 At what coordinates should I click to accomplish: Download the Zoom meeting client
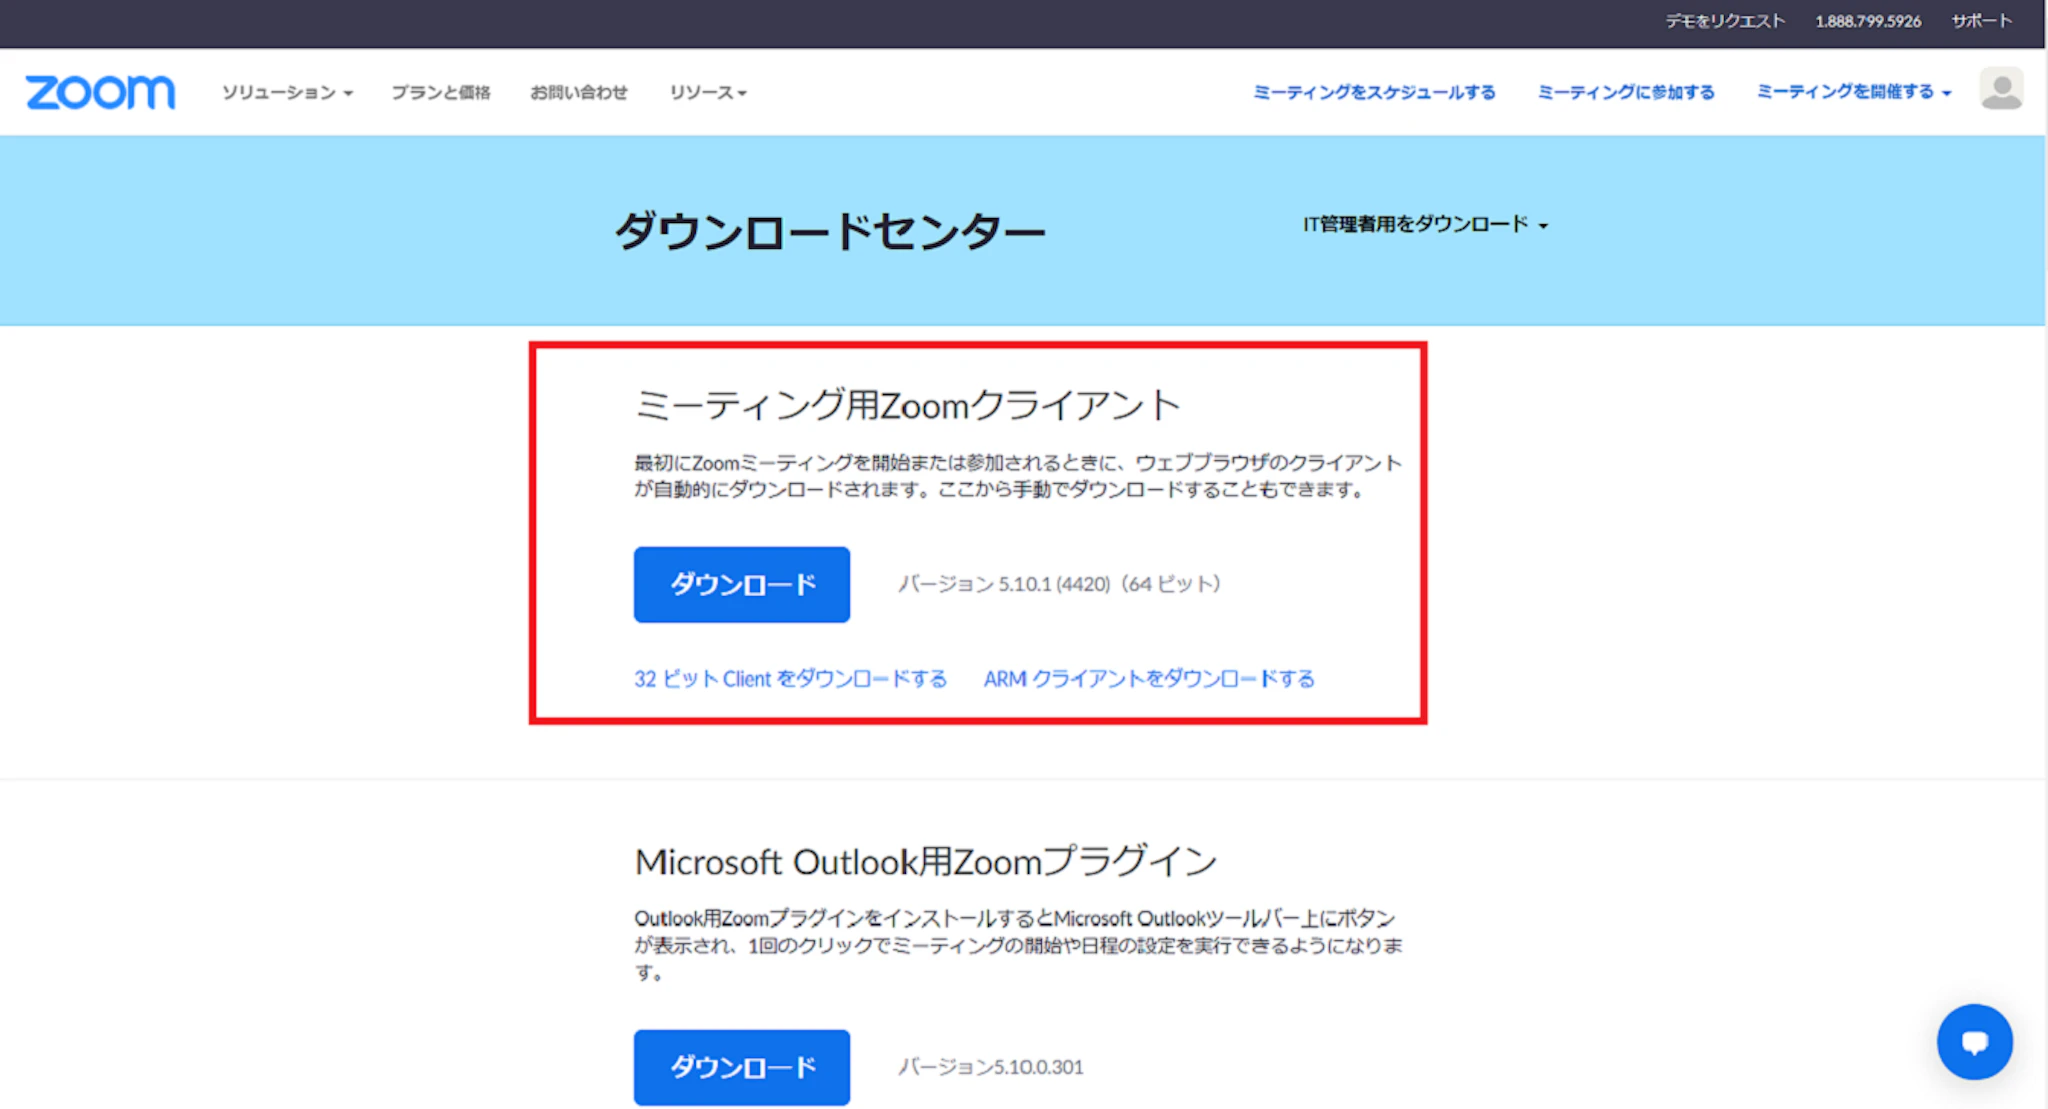click(x=741, y=584)
